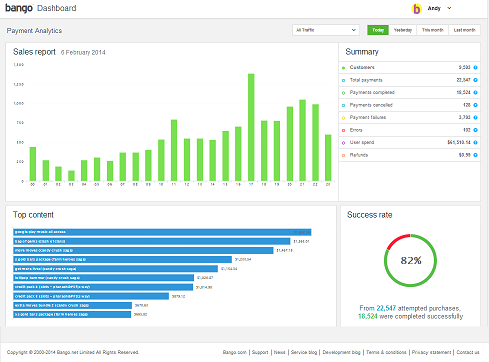The image size is (489, 362).
Task: Open info icon for Refunds row
Action: coord(475,155)
